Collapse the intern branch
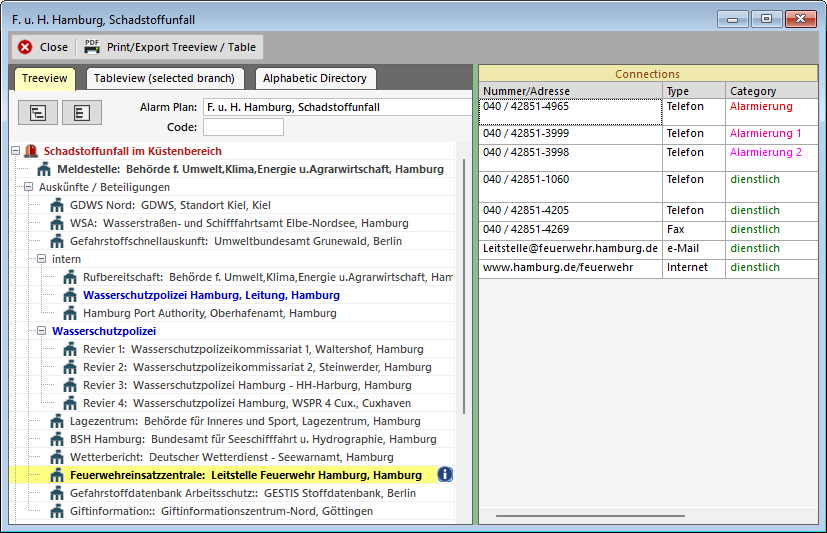This screenshot has height=533, width=827. pyautogui.click(x=42, y=259)
